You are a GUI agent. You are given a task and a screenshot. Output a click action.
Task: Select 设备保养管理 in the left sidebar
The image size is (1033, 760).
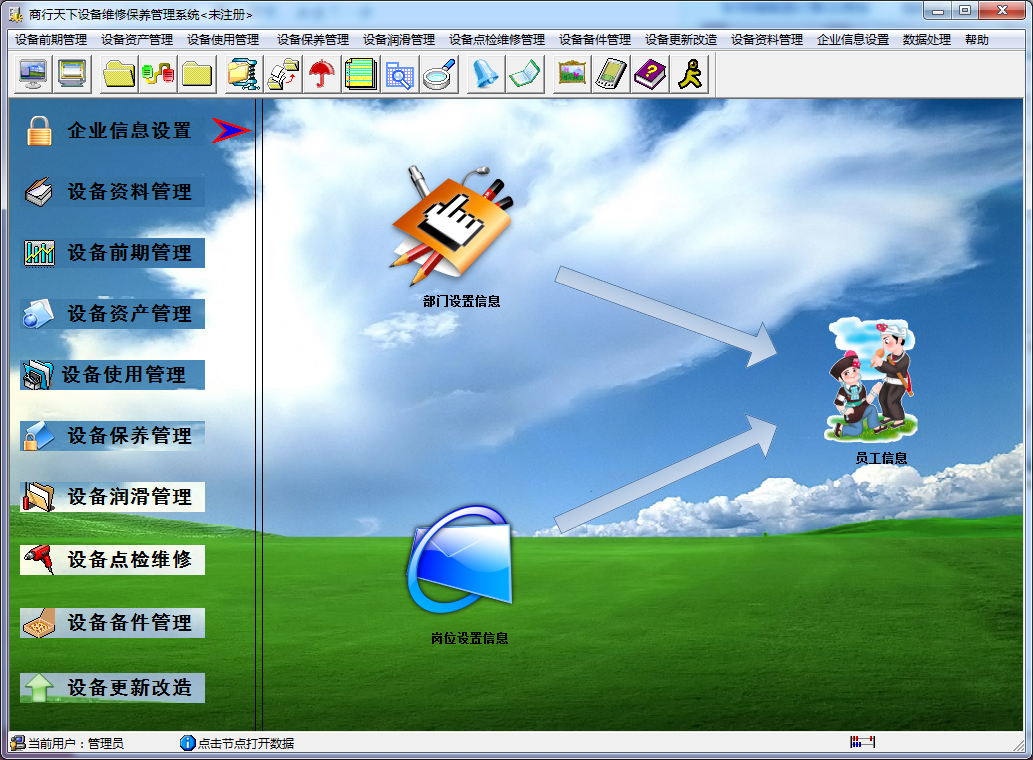coord(112,435)
